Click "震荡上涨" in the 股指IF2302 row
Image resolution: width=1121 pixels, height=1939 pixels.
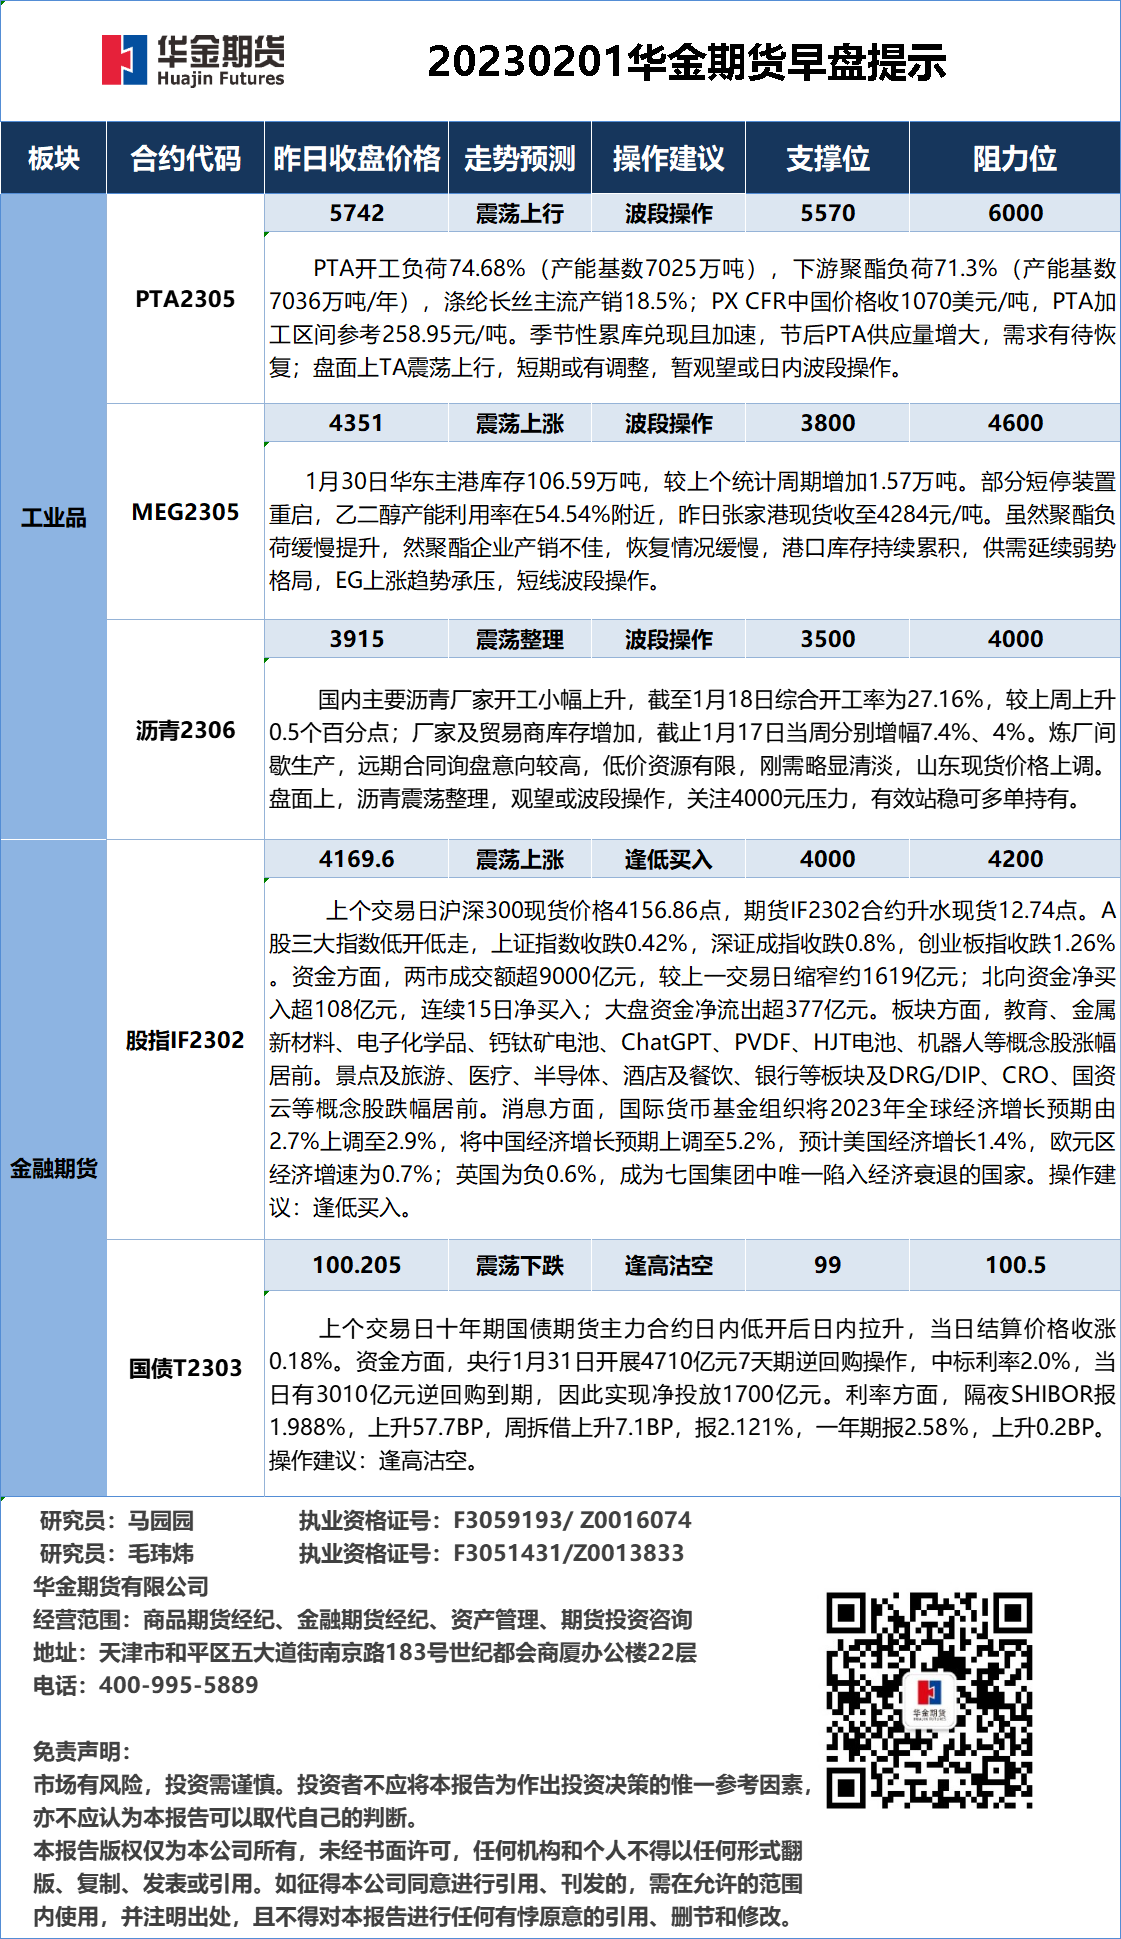coord(520,859)
